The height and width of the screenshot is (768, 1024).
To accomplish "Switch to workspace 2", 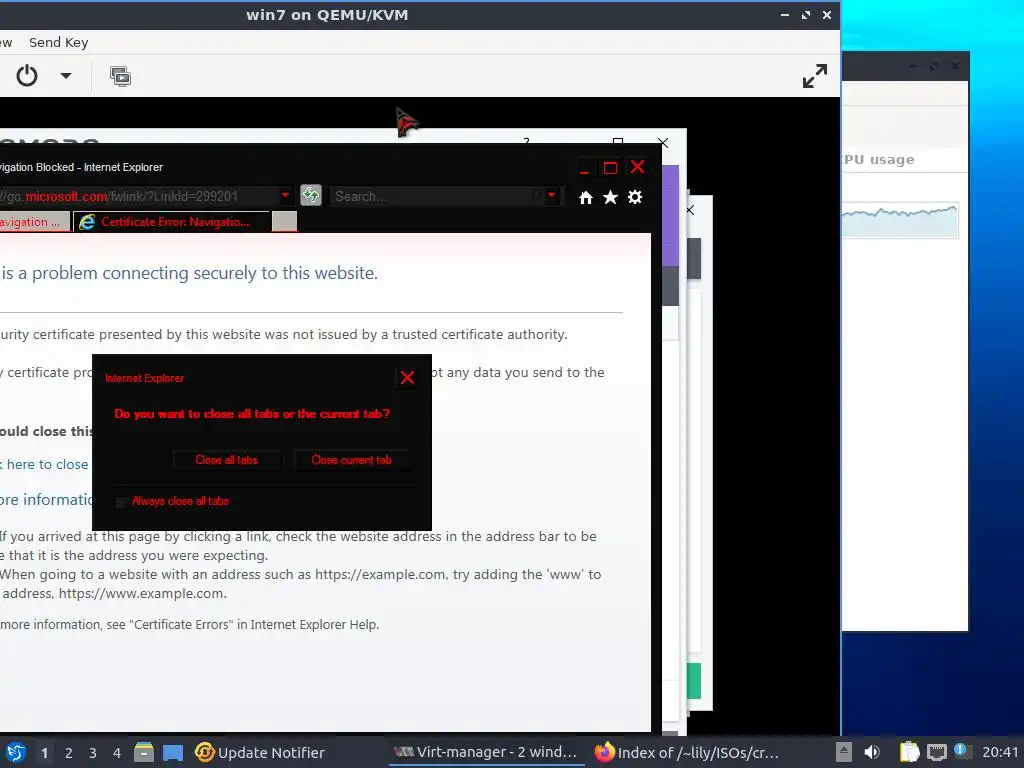I will 69,753.
